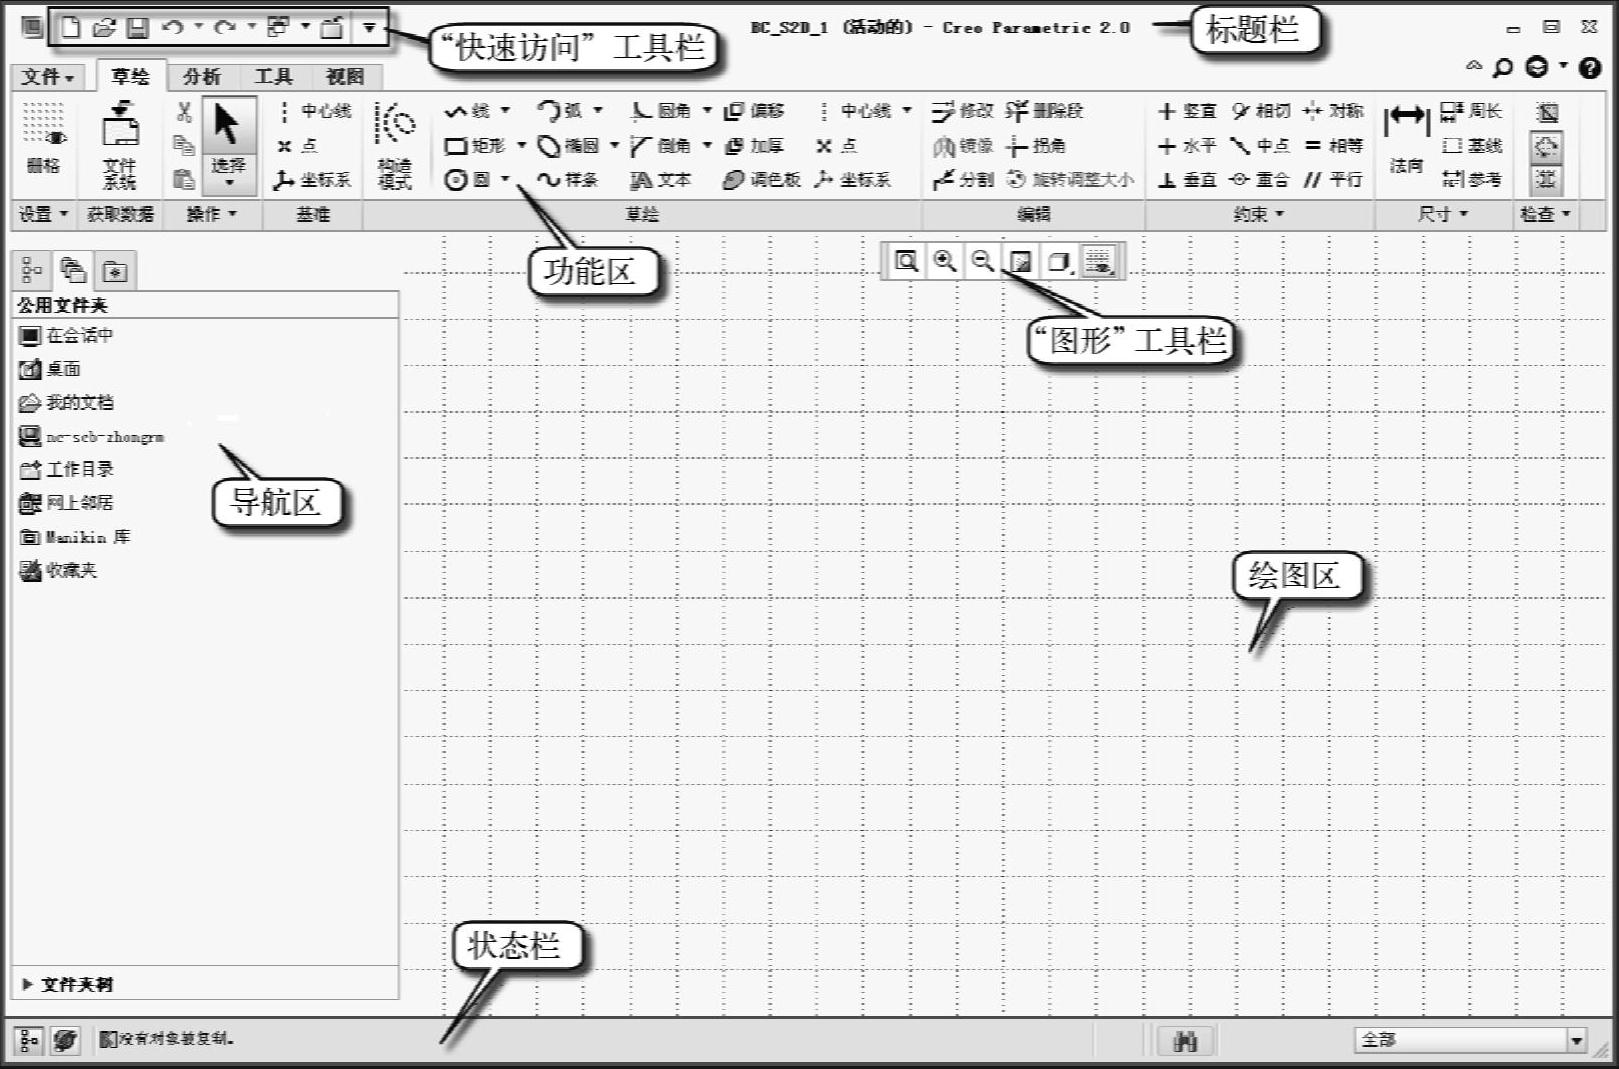The width and height of the screenshot is (1619, 1069).
Task: Toggle browser display from status bar icon
Action: 65,1040
